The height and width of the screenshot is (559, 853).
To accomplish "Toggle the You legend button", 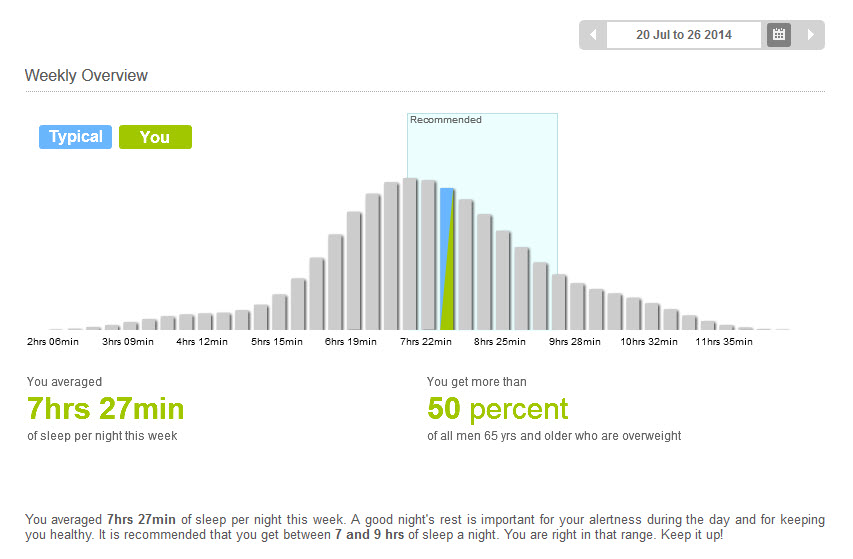I will tap(155, 137).
